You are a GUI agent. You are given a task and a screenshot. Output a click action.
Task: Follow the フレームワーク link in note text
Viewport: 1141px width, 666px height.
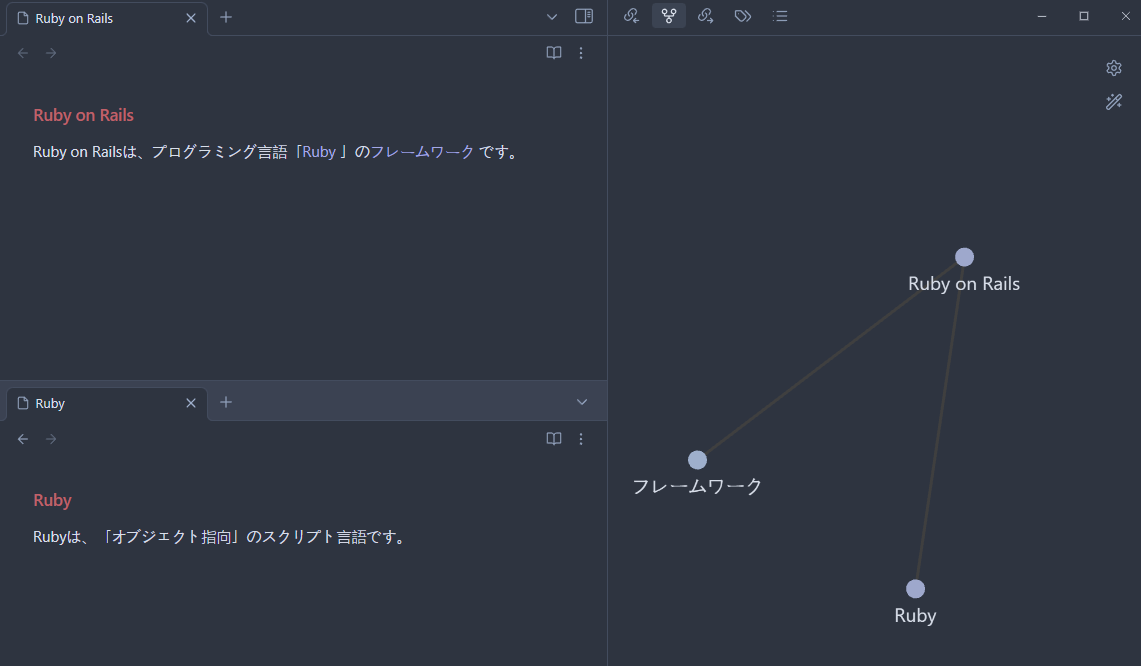pyautogui.click(x=422, y=152)
